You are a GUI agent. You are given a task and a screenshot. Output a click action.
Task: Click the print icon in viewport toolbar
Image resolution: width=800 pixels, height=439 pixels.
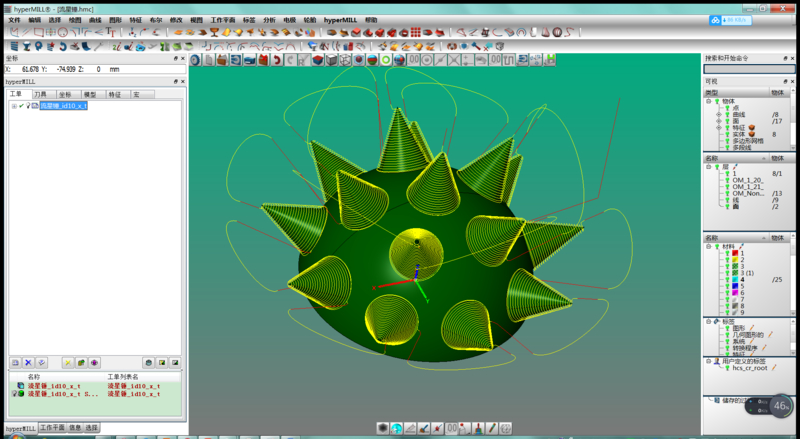tap(249, 60)
